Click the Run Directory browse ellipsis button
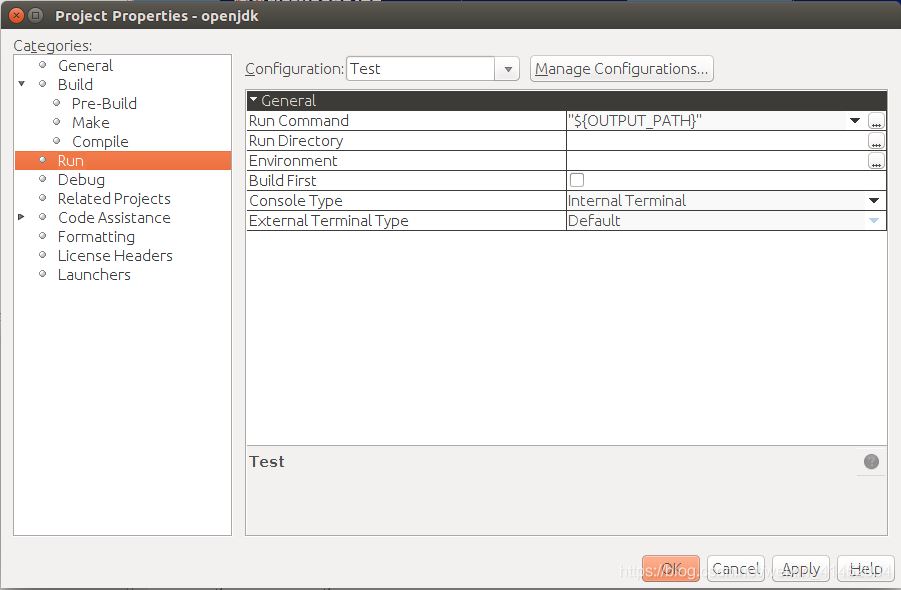This screenshot has width=901, height=590. pos(876,141)
